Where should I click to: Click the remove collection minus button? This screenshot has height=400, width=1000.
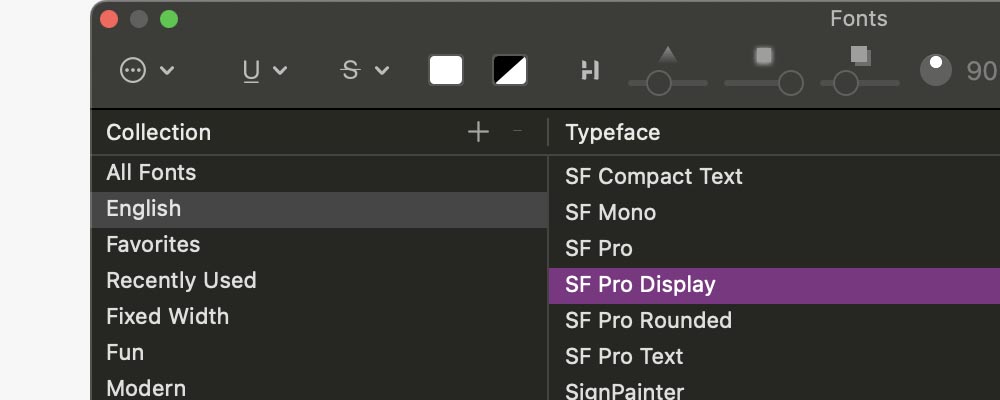click(517, 132)
